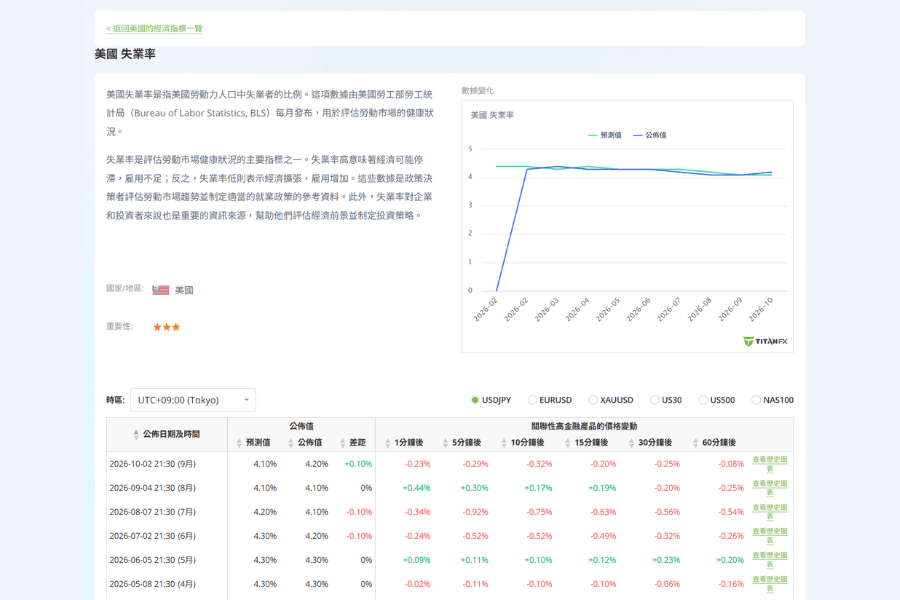This screenshot has height=600, width=900.
Task: Click the TitanFX logo in chart
Action: tap(765, 342)
